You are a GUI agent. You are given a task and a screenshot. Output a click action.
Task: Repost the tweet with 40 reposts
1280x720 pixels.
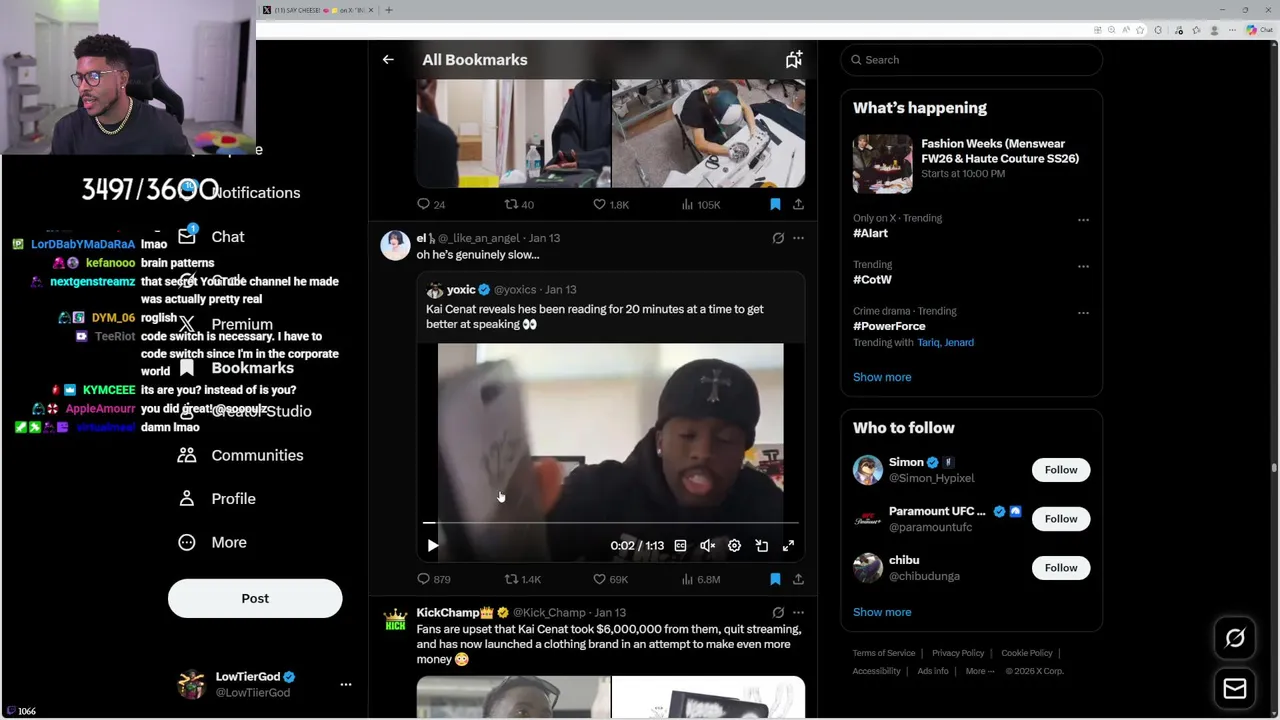(x=519, y=204)
